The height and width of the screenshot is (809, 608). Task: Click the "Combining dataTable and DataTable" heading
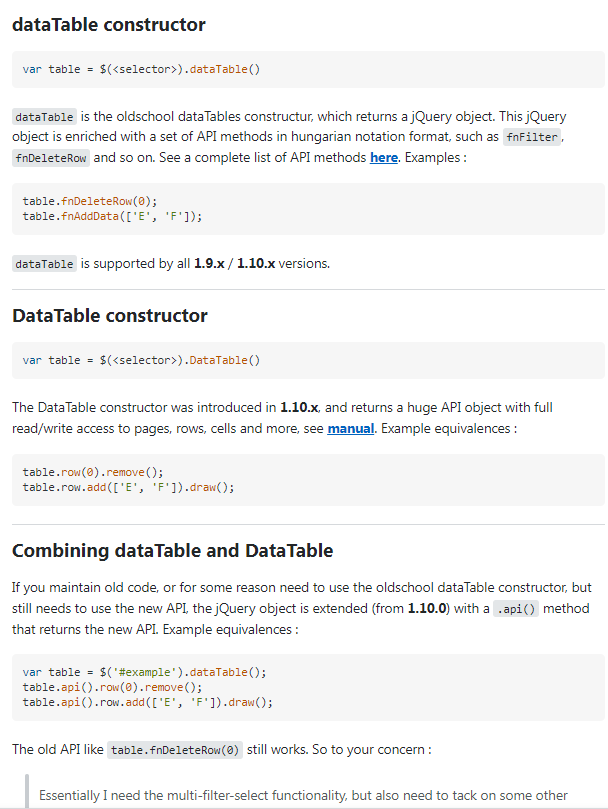tap(172, 551)
